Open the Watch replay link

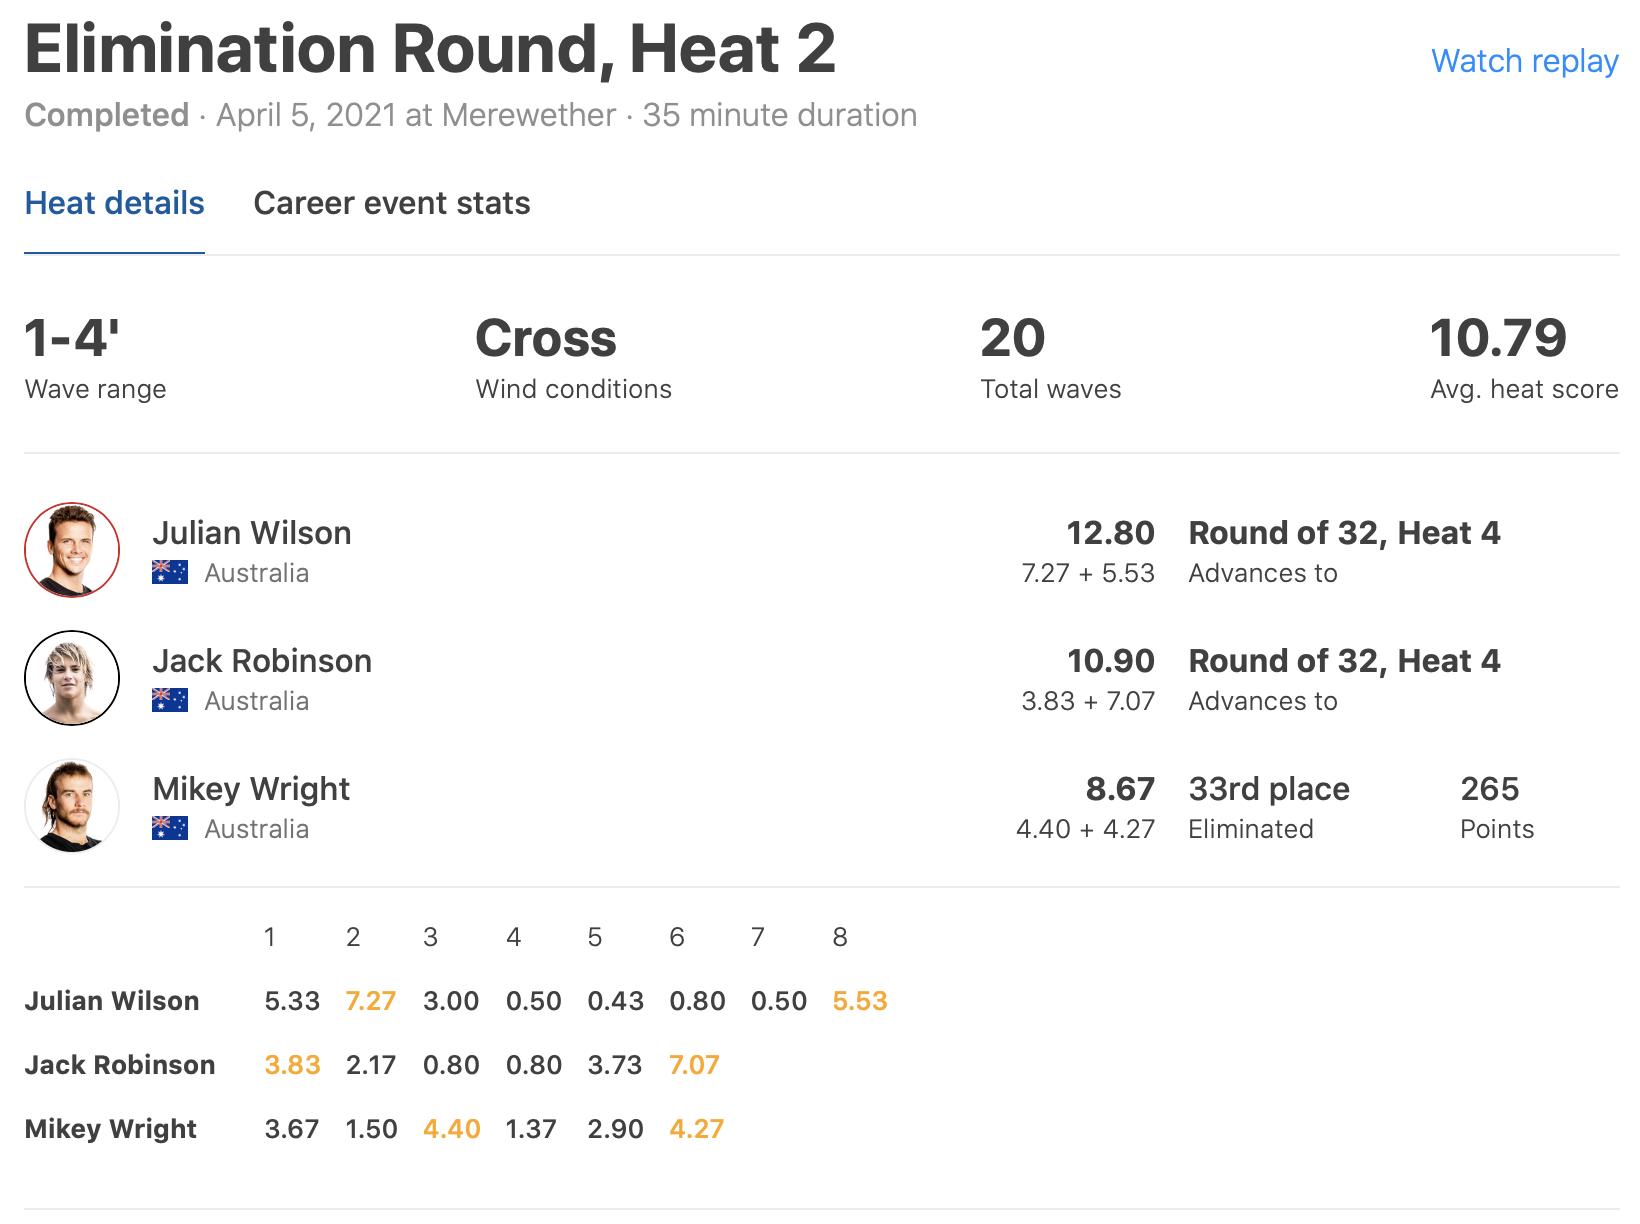pyautogui.click(x=1524, y=61)
